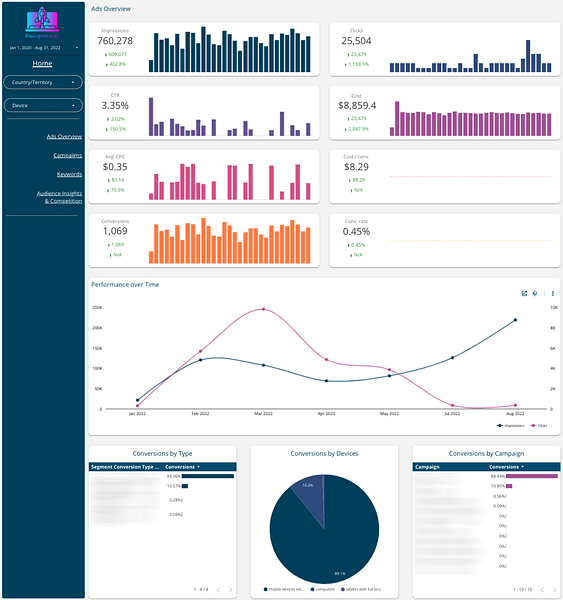Click the Mar 2022 peak point on Clicks line

pos(263,309)
